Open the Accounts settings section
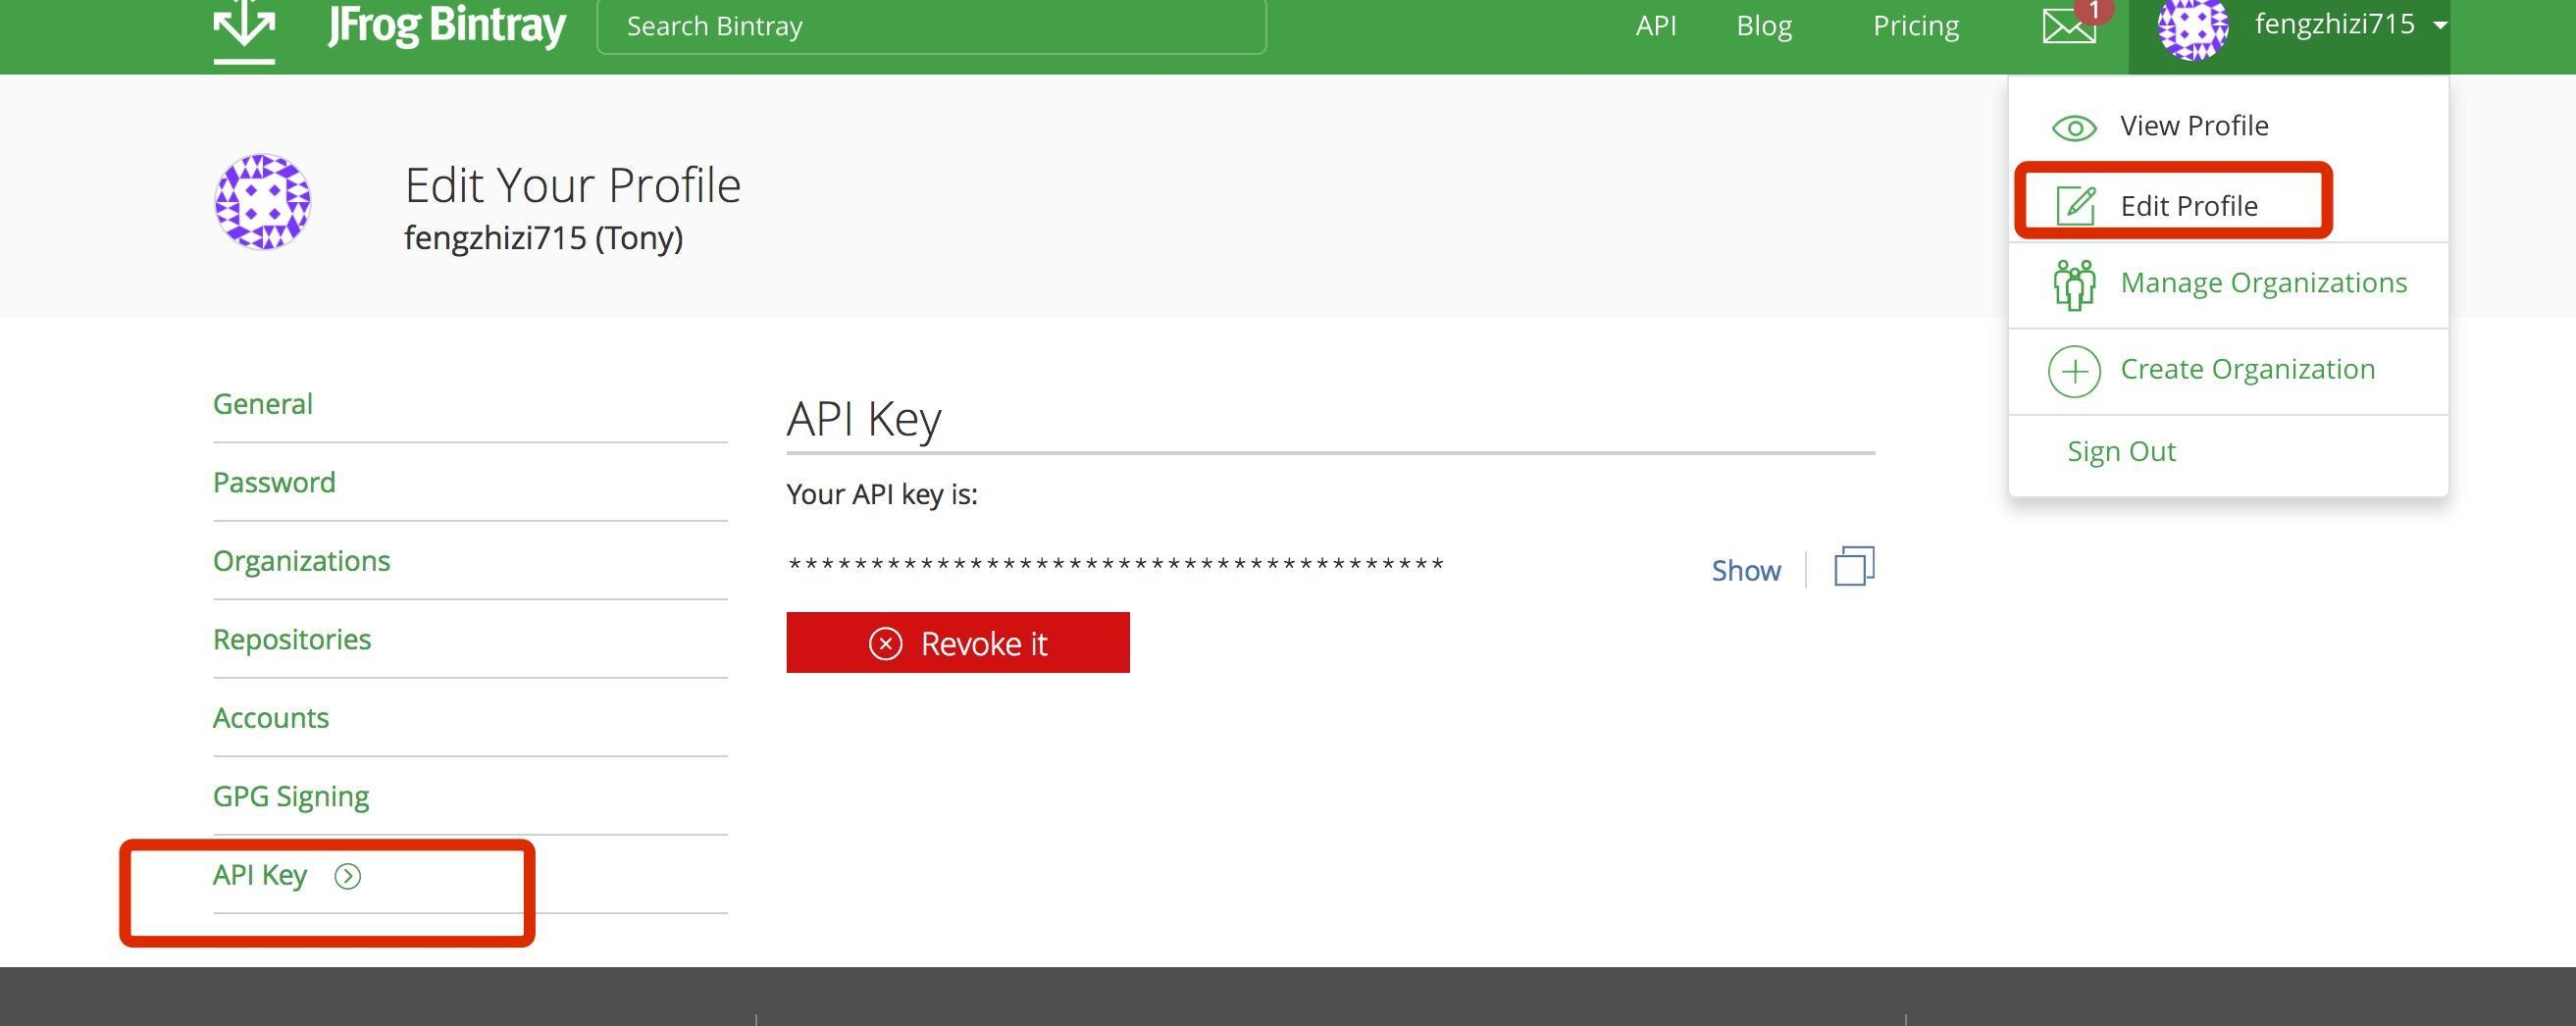2576x1026 pixels. (270, 717)
